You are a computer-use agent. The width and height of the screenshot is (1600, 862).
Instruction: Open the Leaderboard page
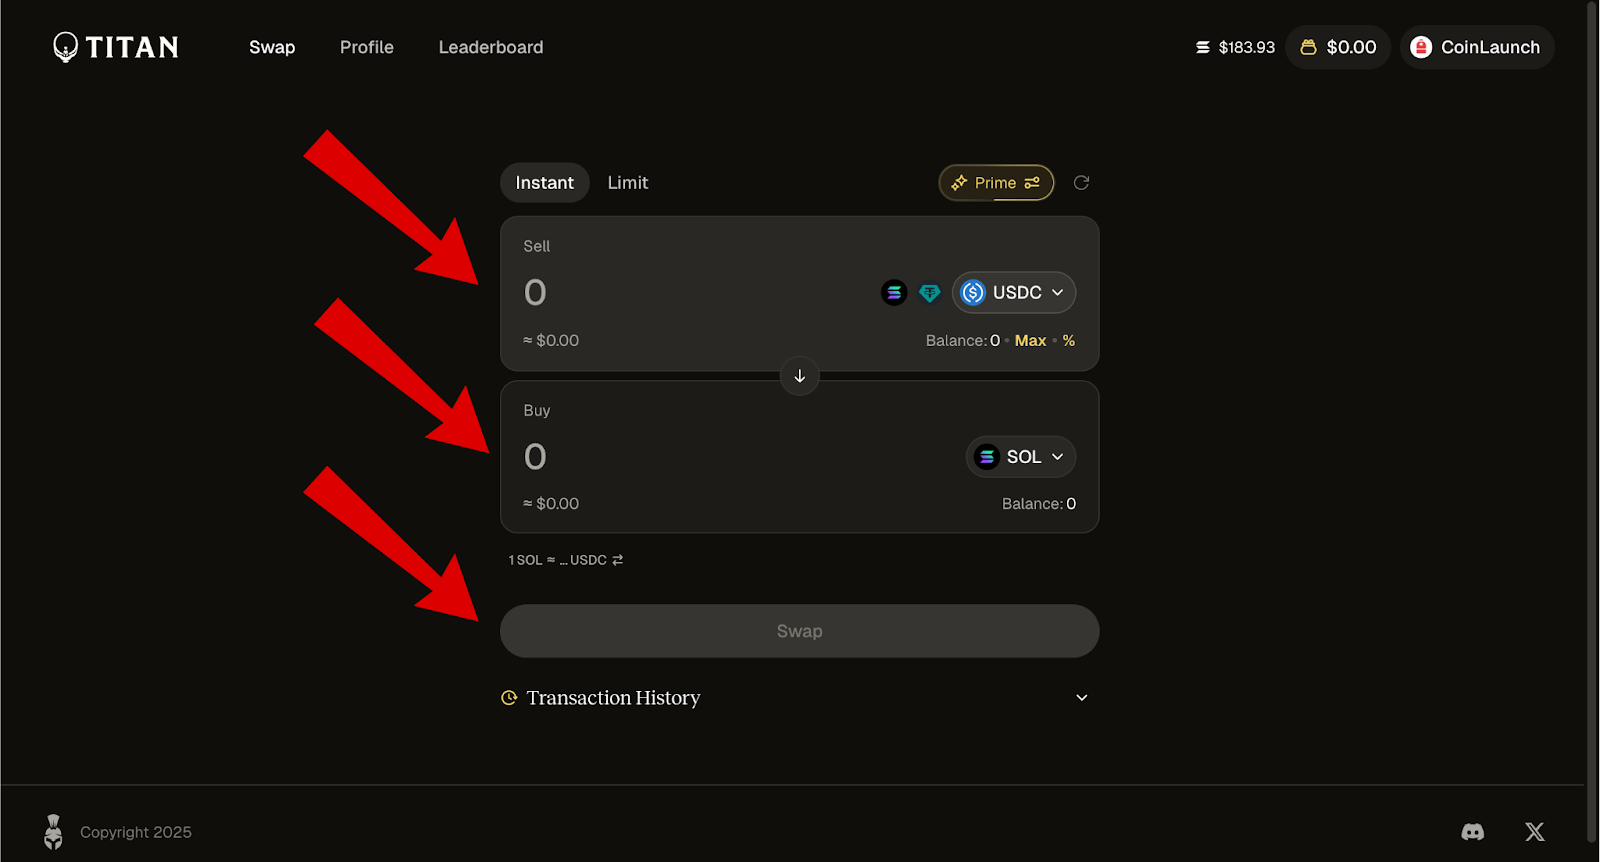coord(490,46)
